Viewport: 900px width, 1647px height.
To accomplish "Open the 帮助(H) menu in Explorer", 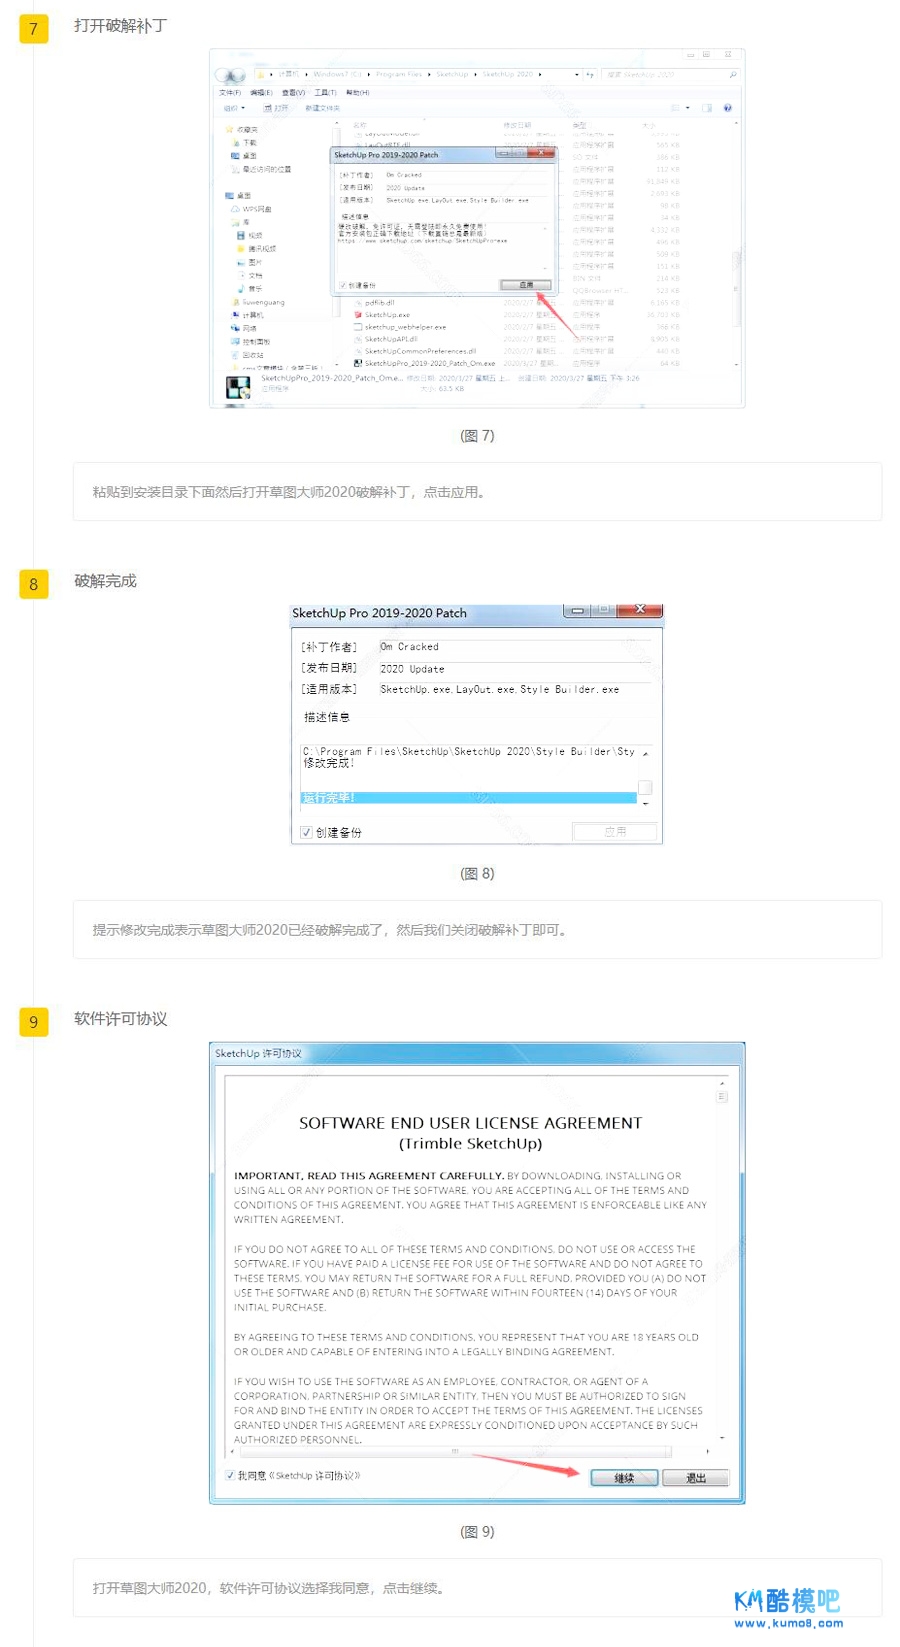I will pyautogui.click(x=357, y=92).
